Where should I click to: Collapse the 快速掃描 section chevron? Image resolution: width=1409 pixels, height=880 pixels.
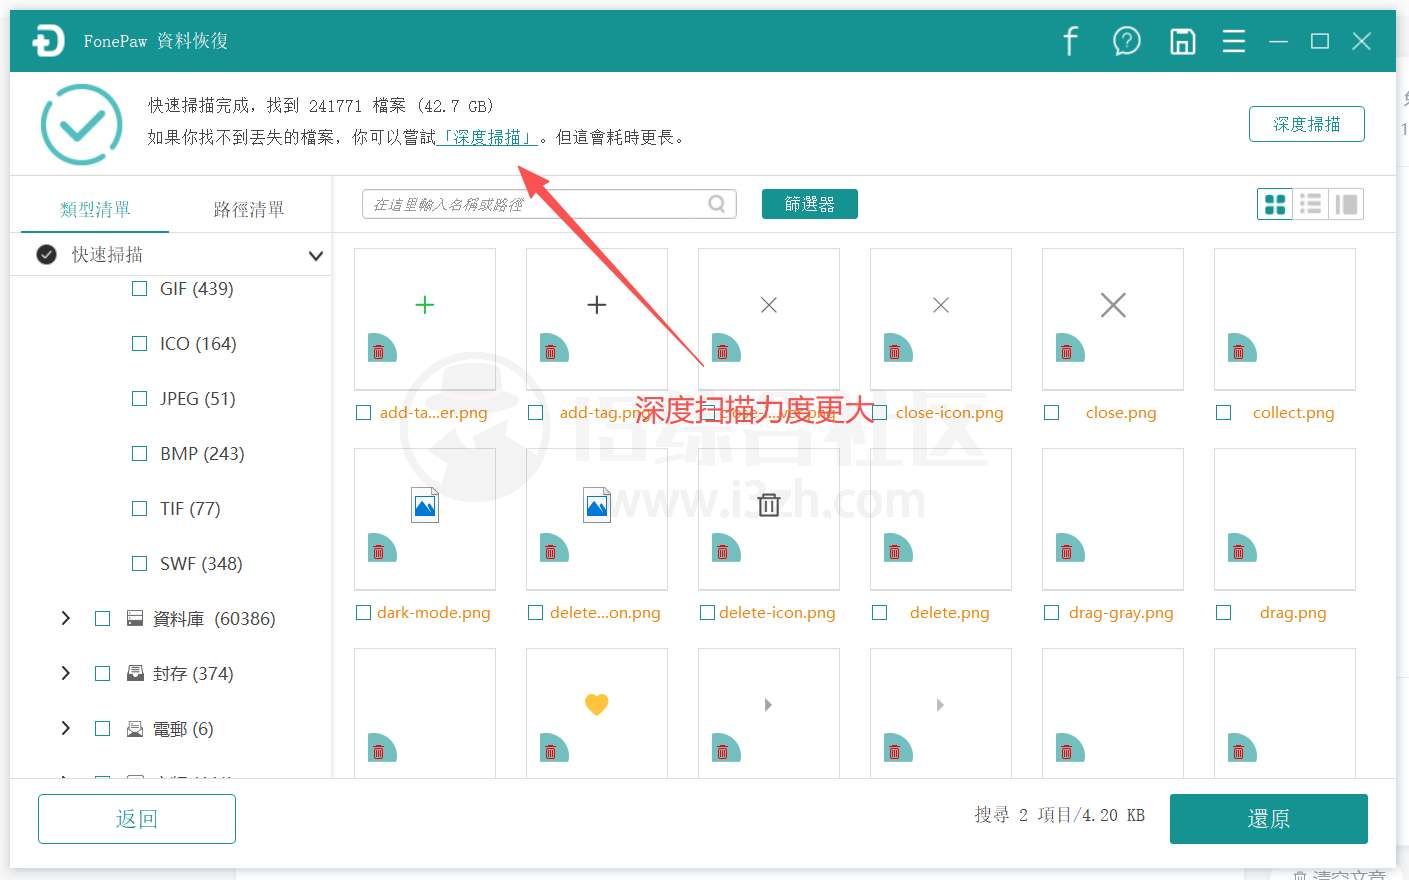316,255
